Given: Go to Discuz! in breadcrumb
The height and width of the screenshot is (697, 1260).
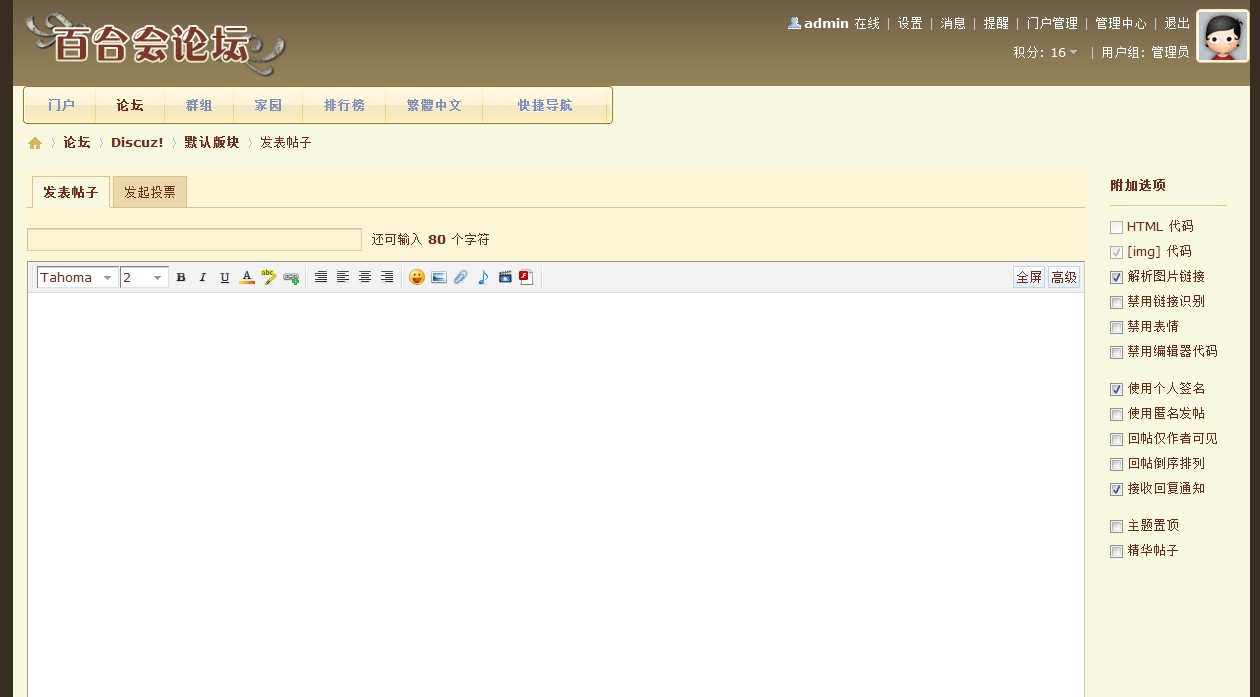Looking at the screenshot, I should click(137, 143).
